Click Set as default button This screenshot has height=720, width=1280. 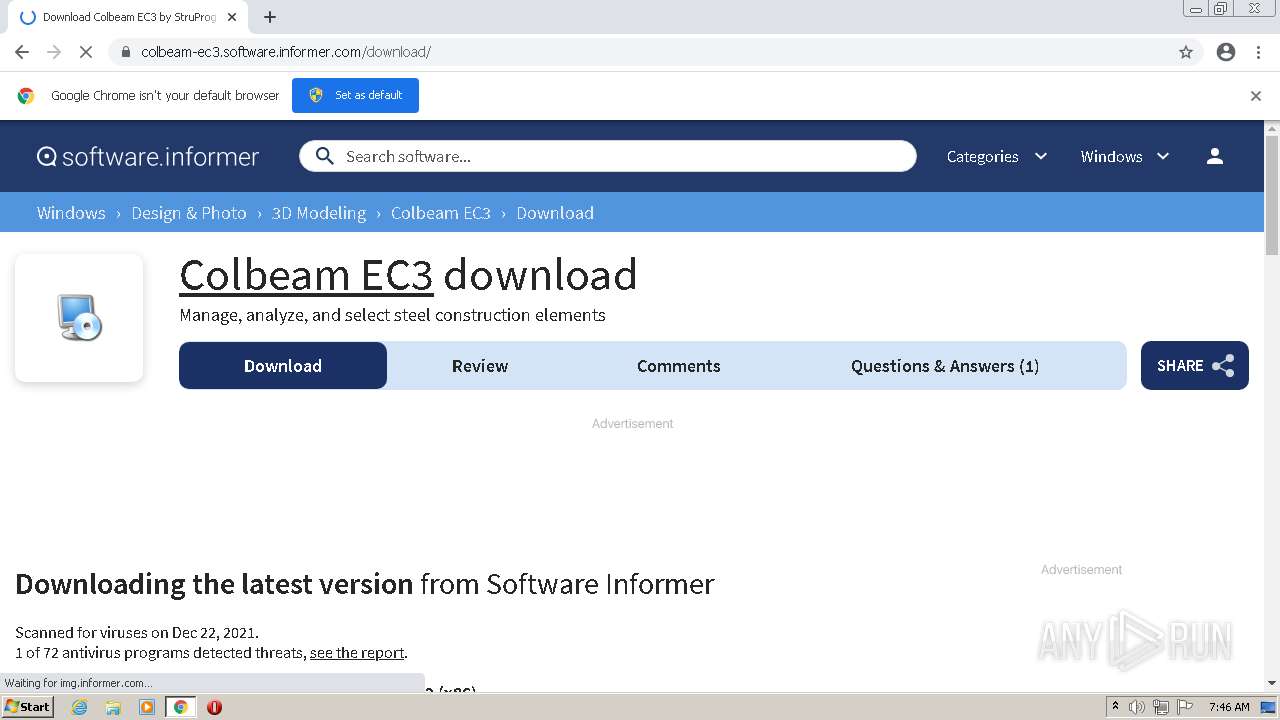tap(355, 95)
